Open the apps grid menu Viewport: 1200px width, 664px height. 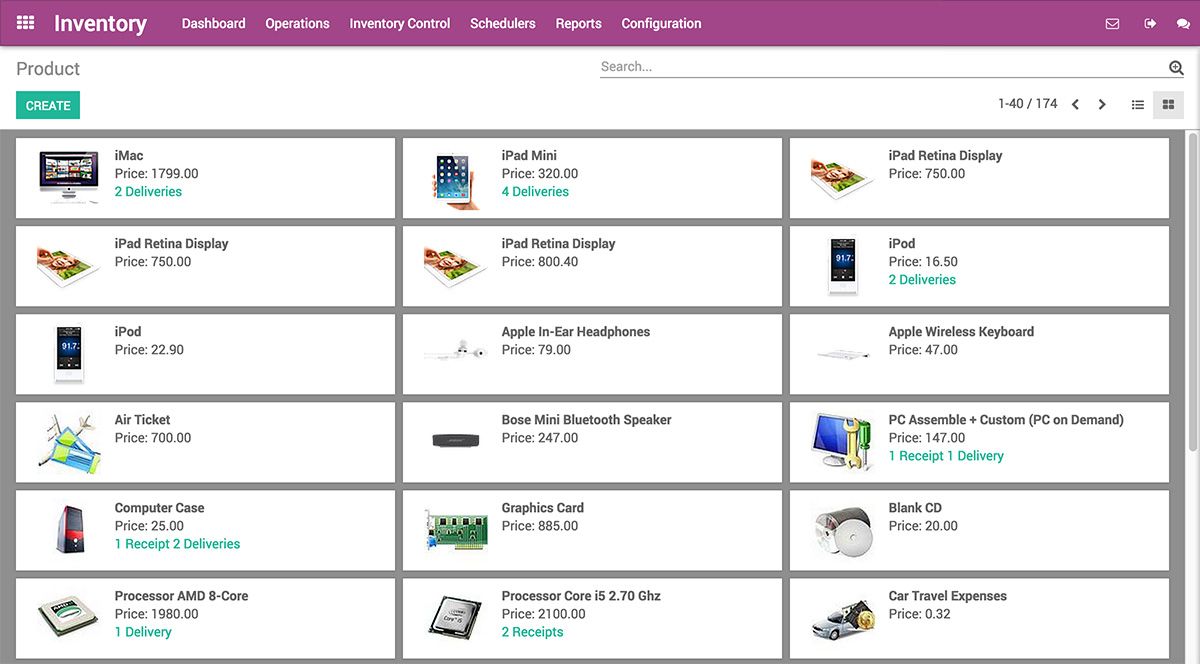[x=24, y=22]
